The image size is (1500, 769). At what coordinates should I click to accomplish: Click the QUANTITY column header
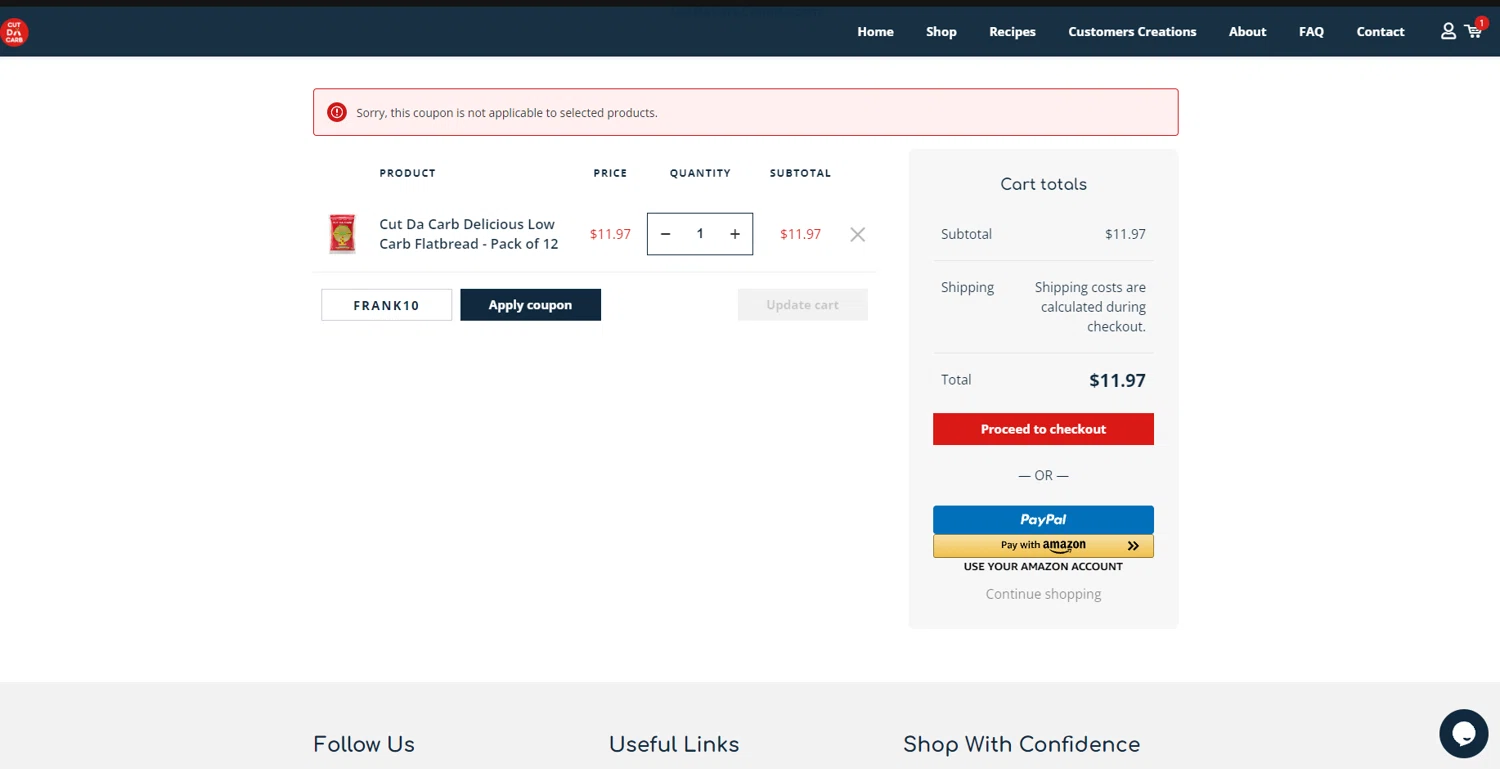coord(700,173)
